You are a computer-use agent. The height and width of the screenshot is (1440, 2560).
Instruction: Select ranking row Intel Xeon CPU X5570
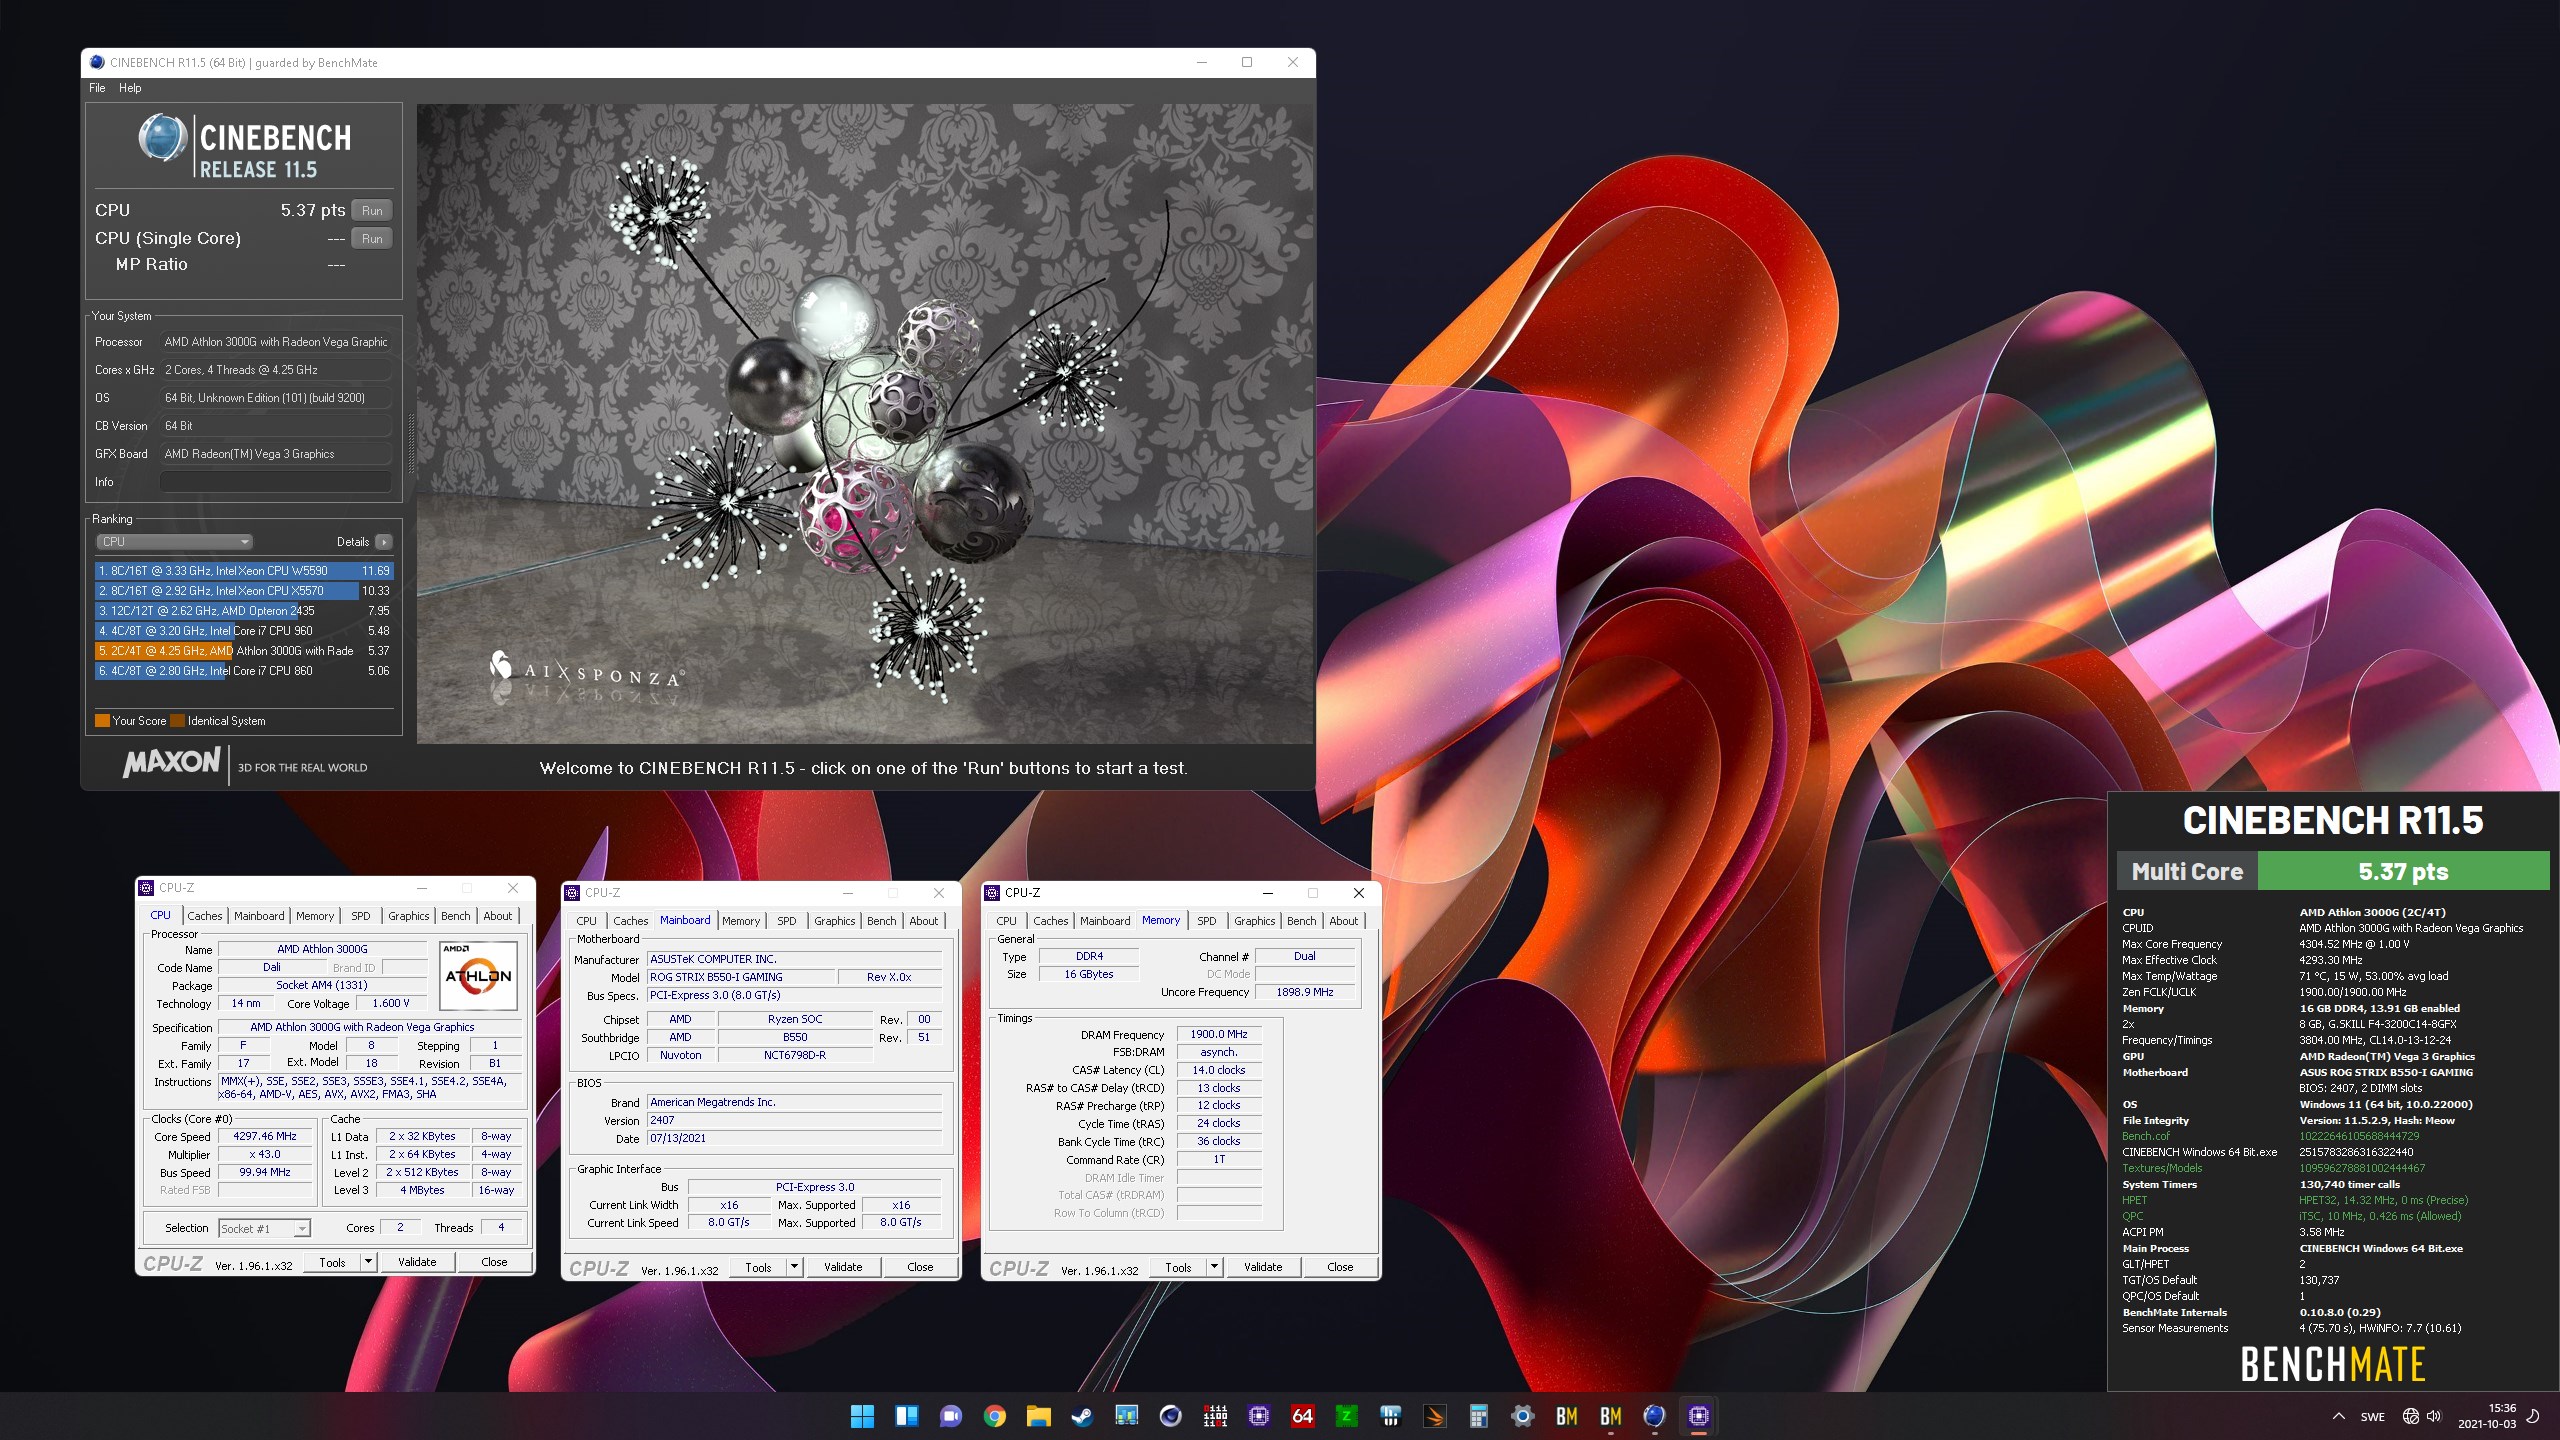coord(244,591)
